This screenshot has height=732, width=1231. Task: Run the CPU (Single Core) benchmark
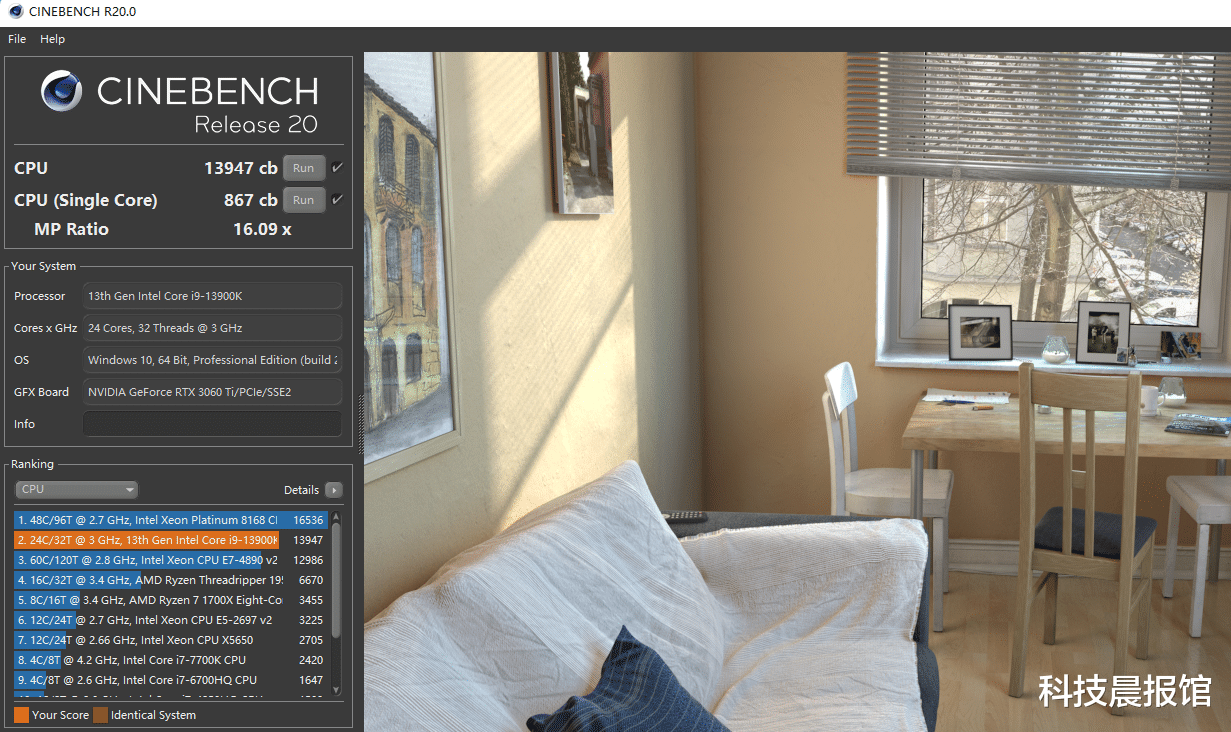pos(304,200)
